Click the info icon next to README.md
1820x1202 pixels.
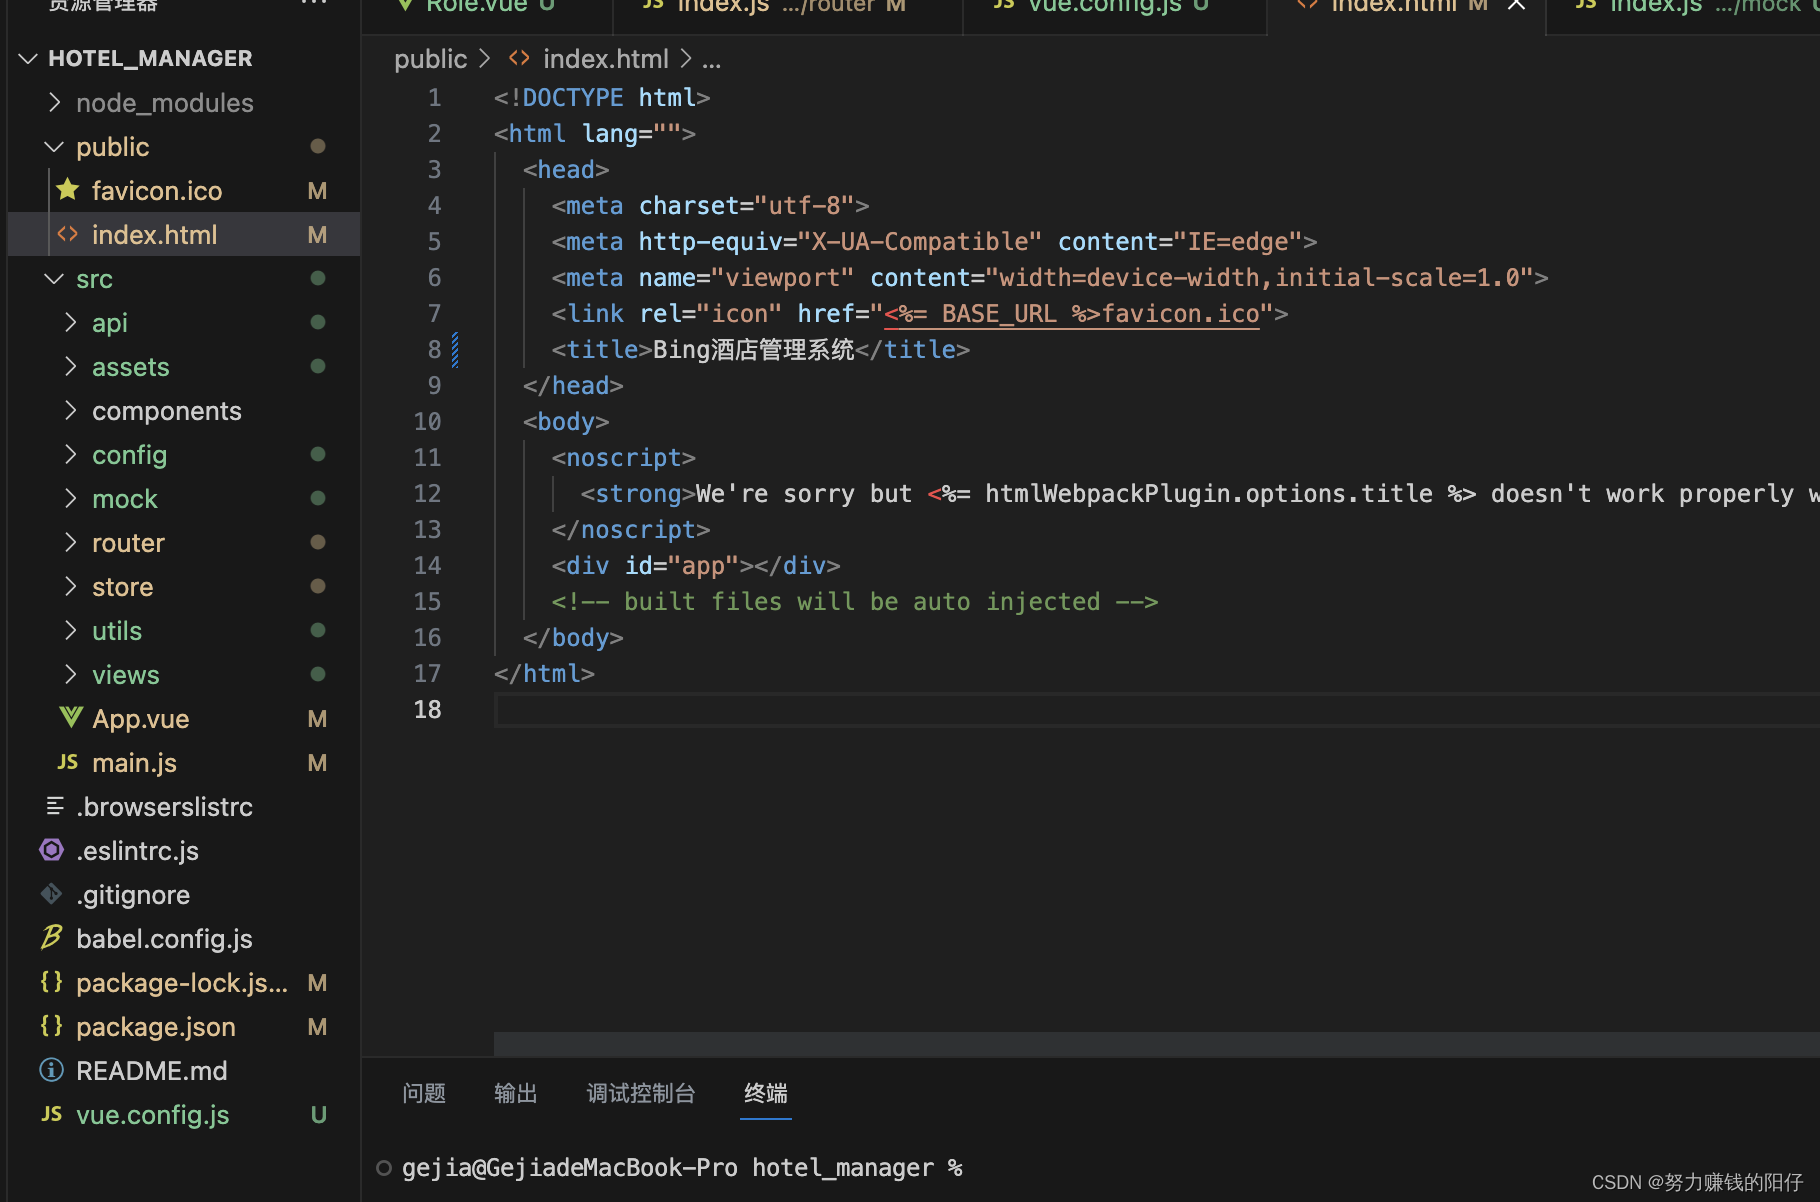pos(51,1070)
